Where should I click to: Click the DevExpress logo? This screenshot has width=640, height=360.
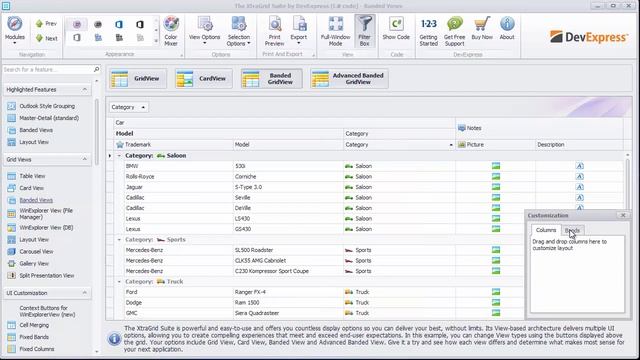pos(589,37)
